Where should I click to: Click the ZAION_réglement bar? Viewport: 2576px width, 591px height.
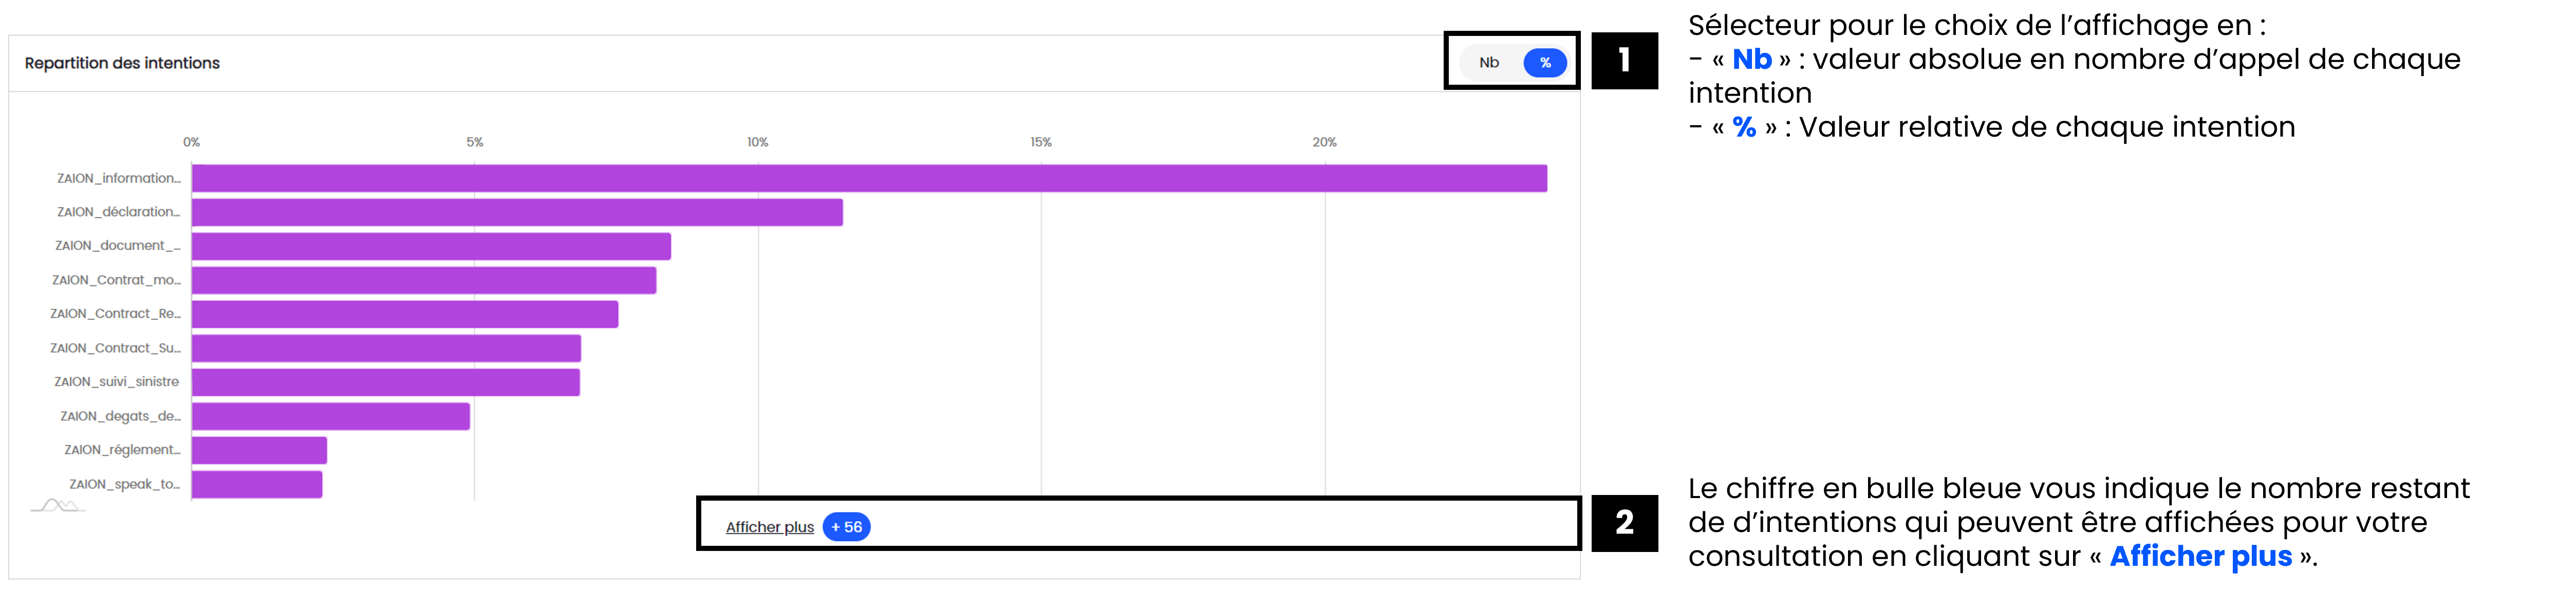pos(259,450)
